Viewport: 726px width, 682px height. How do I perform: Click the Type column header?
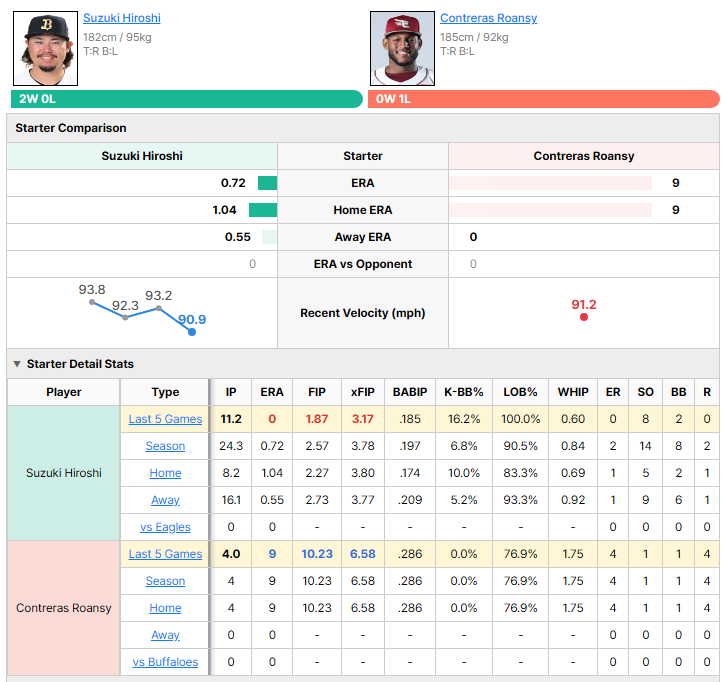click(x=165, y=392)
